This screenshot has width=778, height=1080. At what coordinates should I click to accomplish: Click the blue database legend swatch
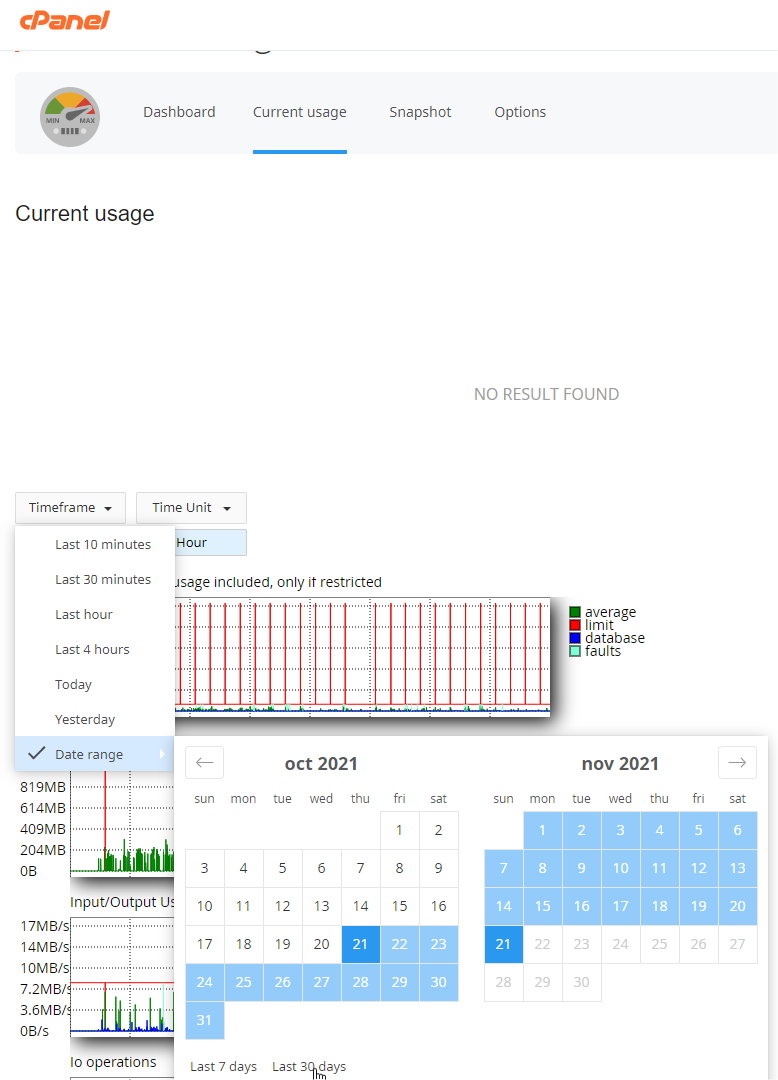click(x=575, y=638)
